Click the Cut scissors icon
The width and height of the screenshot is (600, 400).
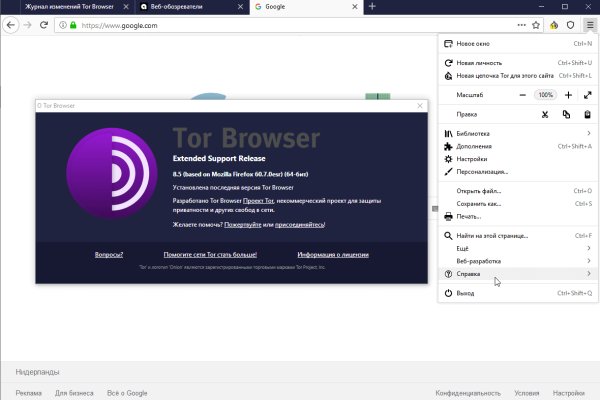point(545,114)
